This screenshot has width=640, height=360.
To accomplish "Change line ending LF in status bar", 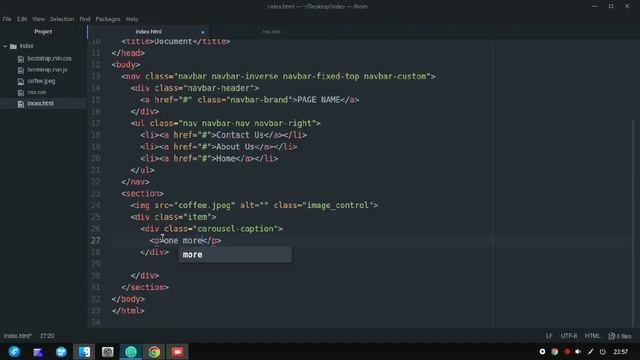I will point(549,336).
